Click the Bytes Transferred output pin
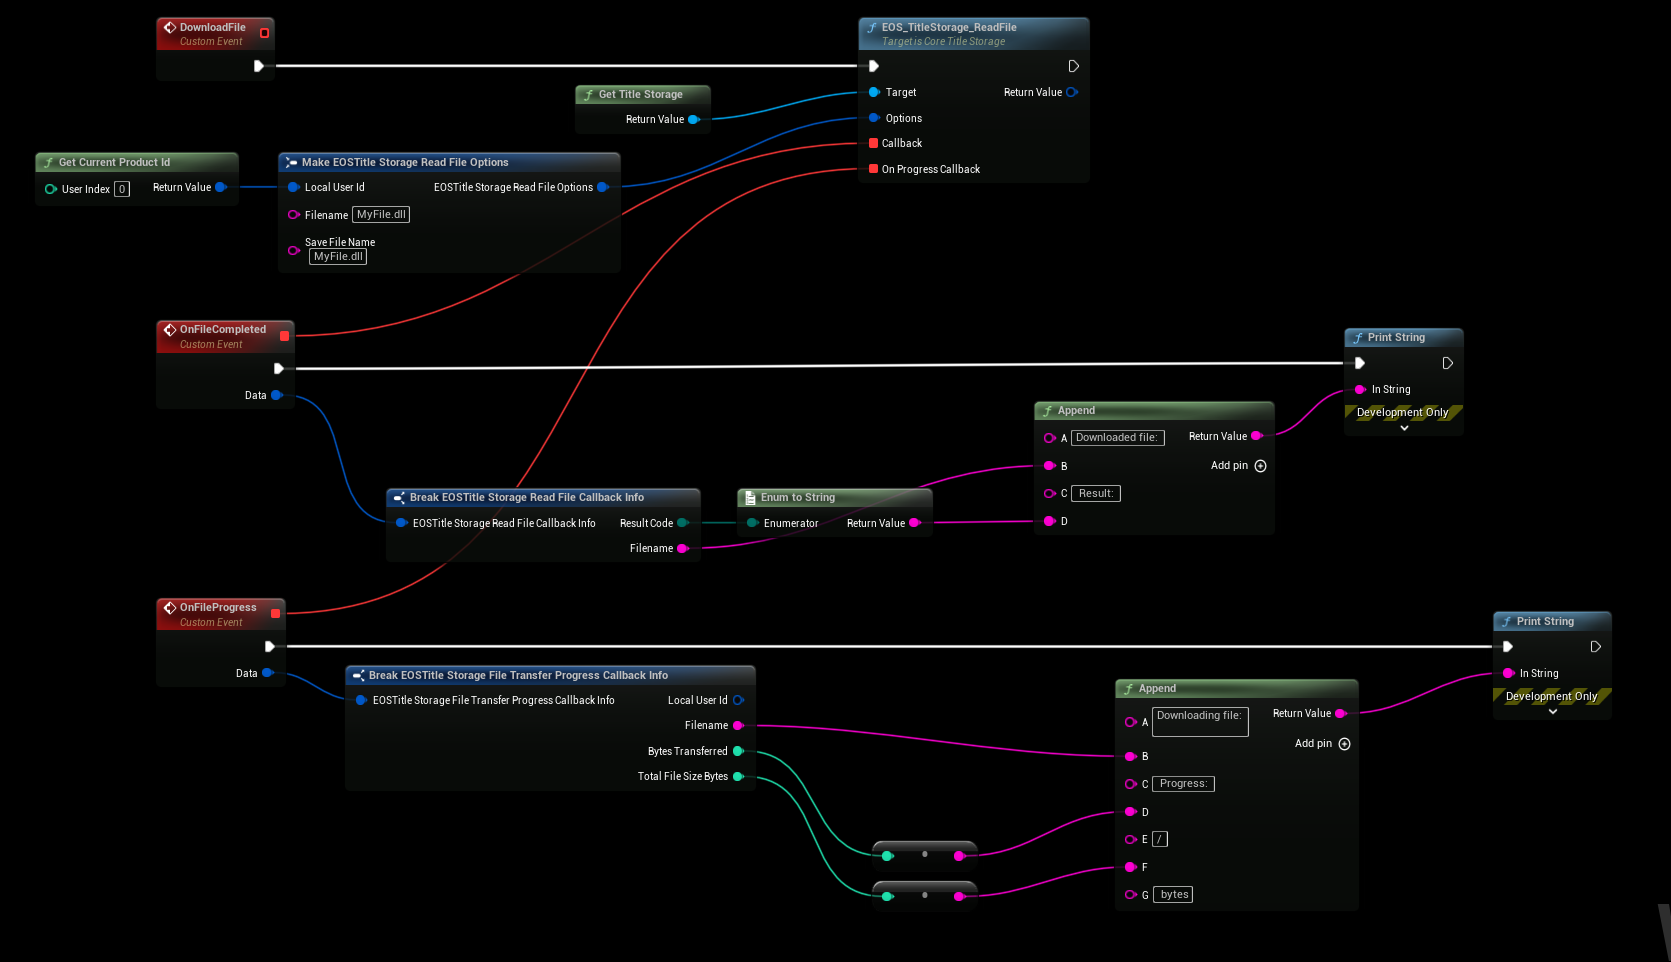Viewport: 1671px width, 962px height. [x=738, y=751]
